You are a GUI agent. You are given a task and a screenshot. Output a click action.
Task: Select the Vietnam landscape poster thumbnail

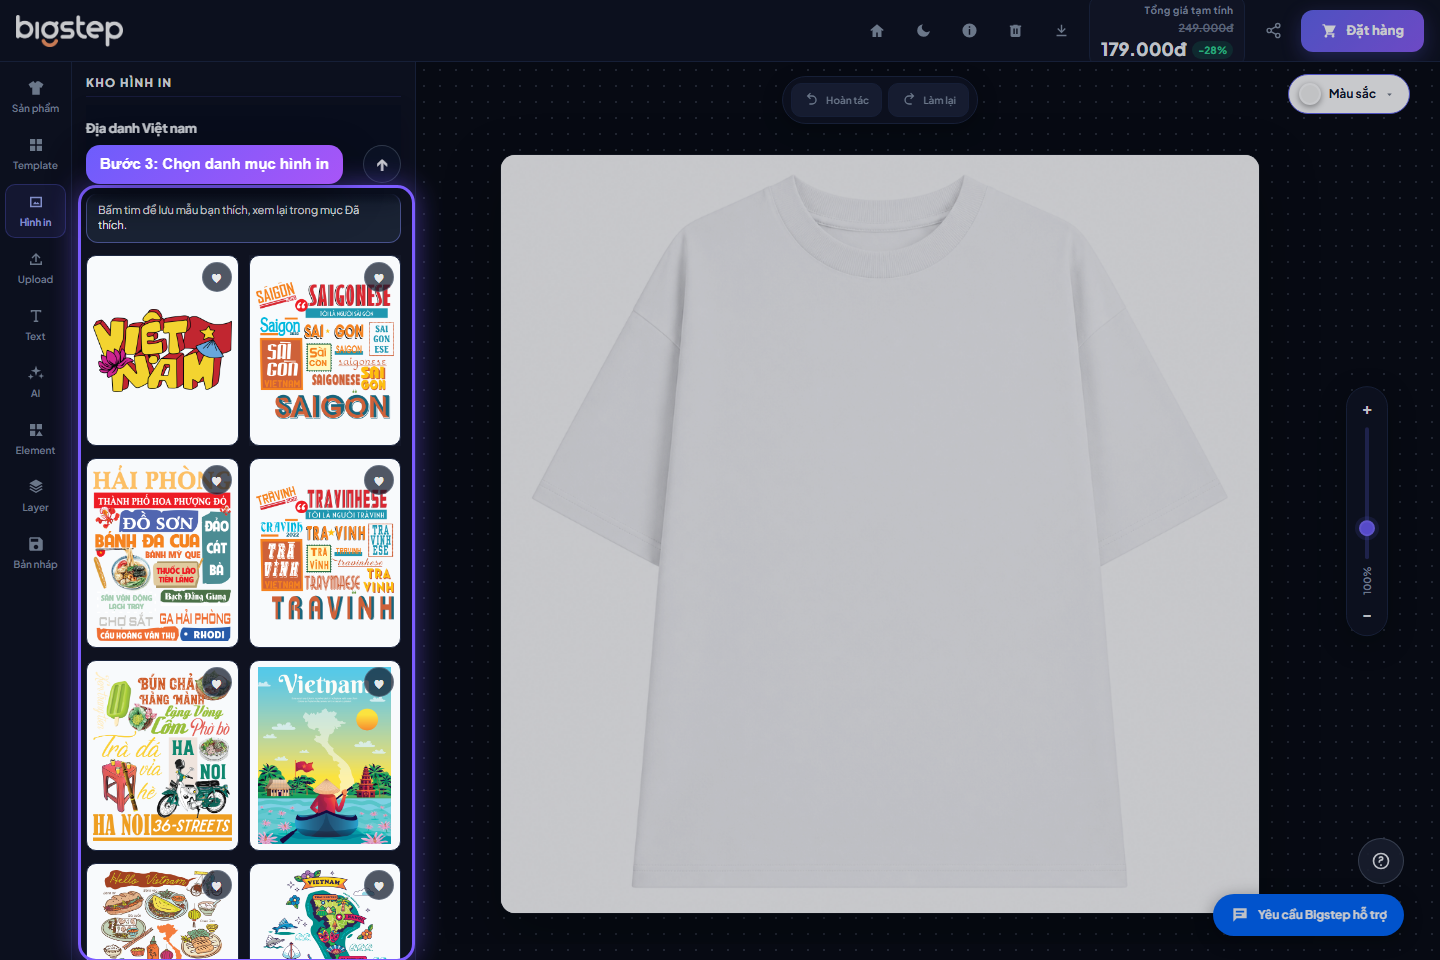(325, 756)
